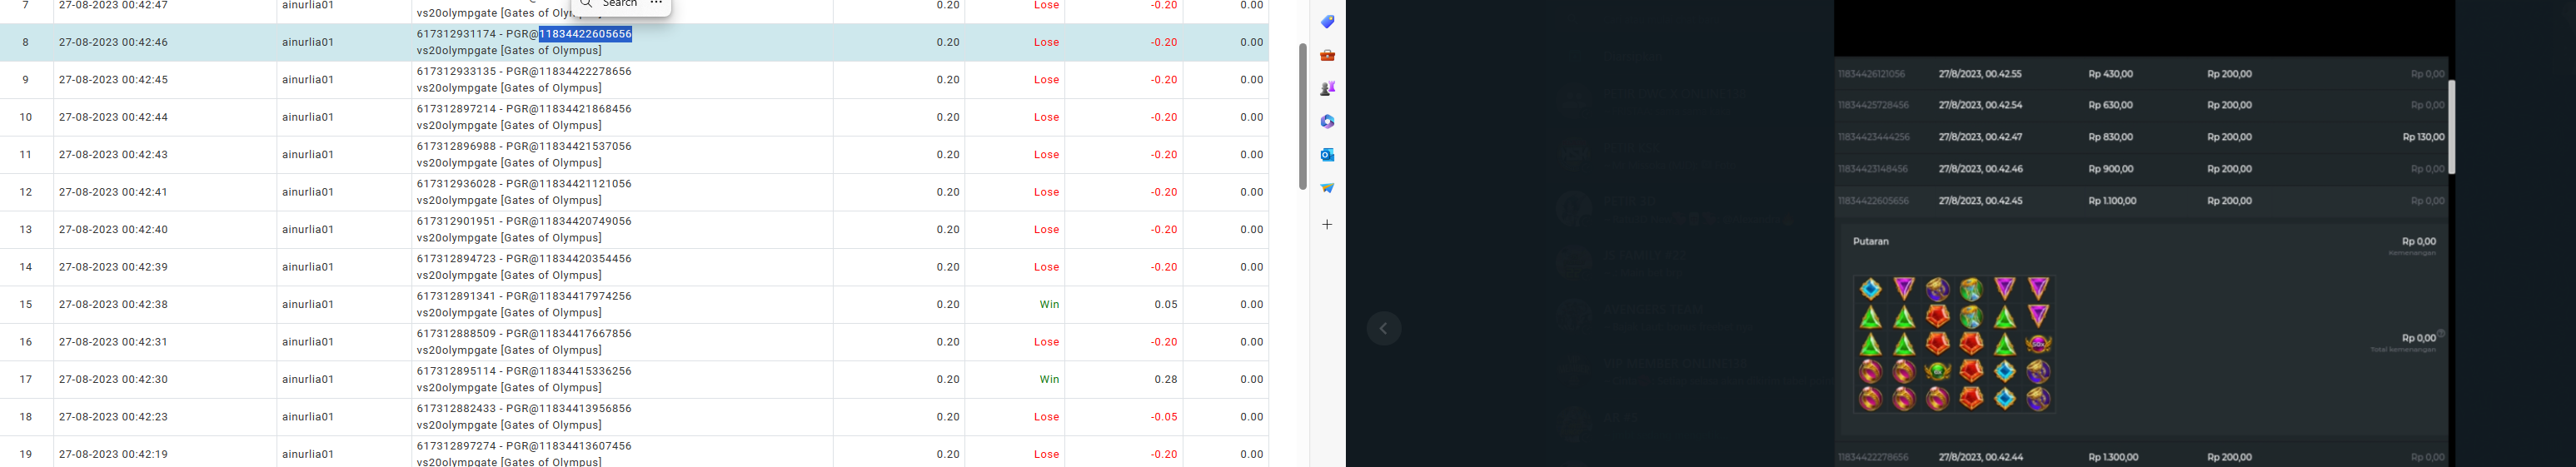Open the Games chess piece sidebar icon
Screen dimensions: 2576x467
(1327, 88)
